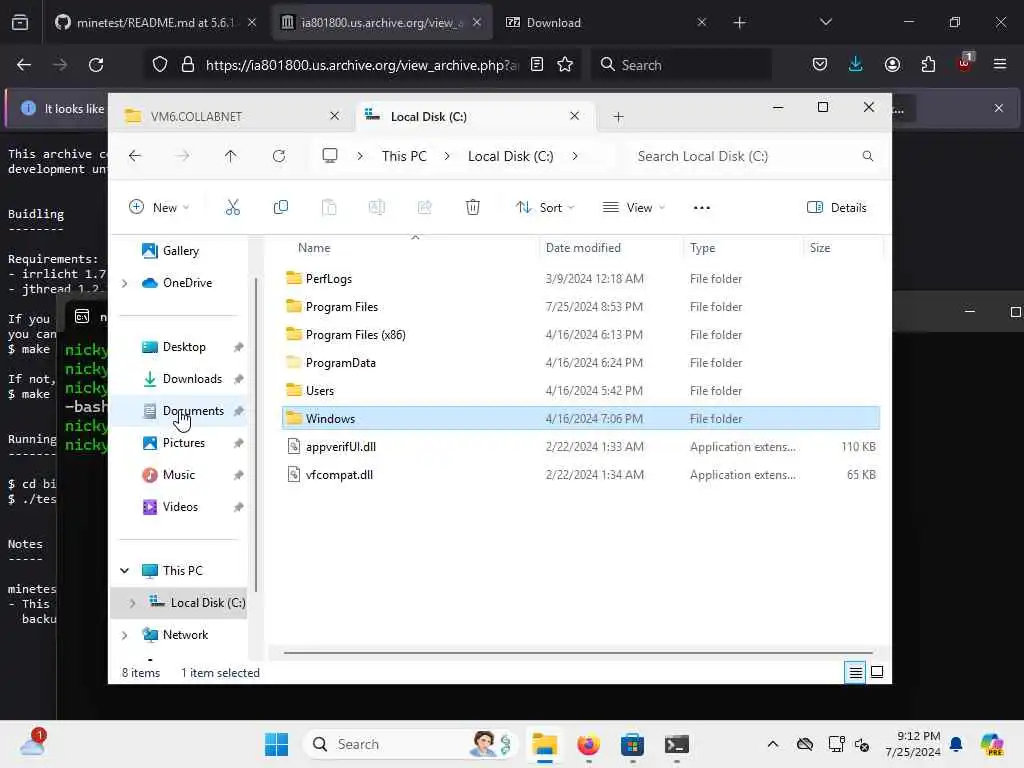This screenshot has height=768, width=1024.
Task: Expand the OneDrive tree node
Action: (125, 283)
